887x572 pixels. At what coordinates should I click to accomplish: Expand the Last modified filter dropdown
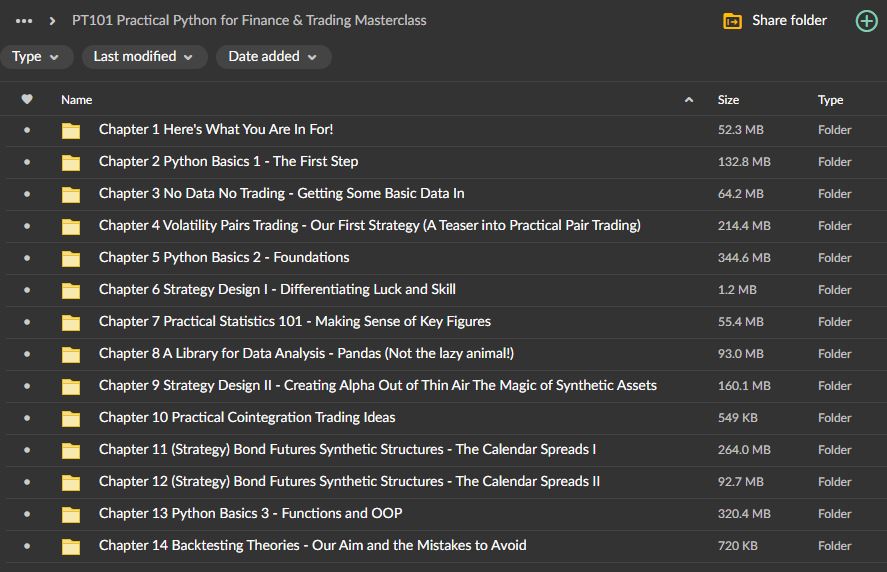pyautogui.click(x=144, y=57)
